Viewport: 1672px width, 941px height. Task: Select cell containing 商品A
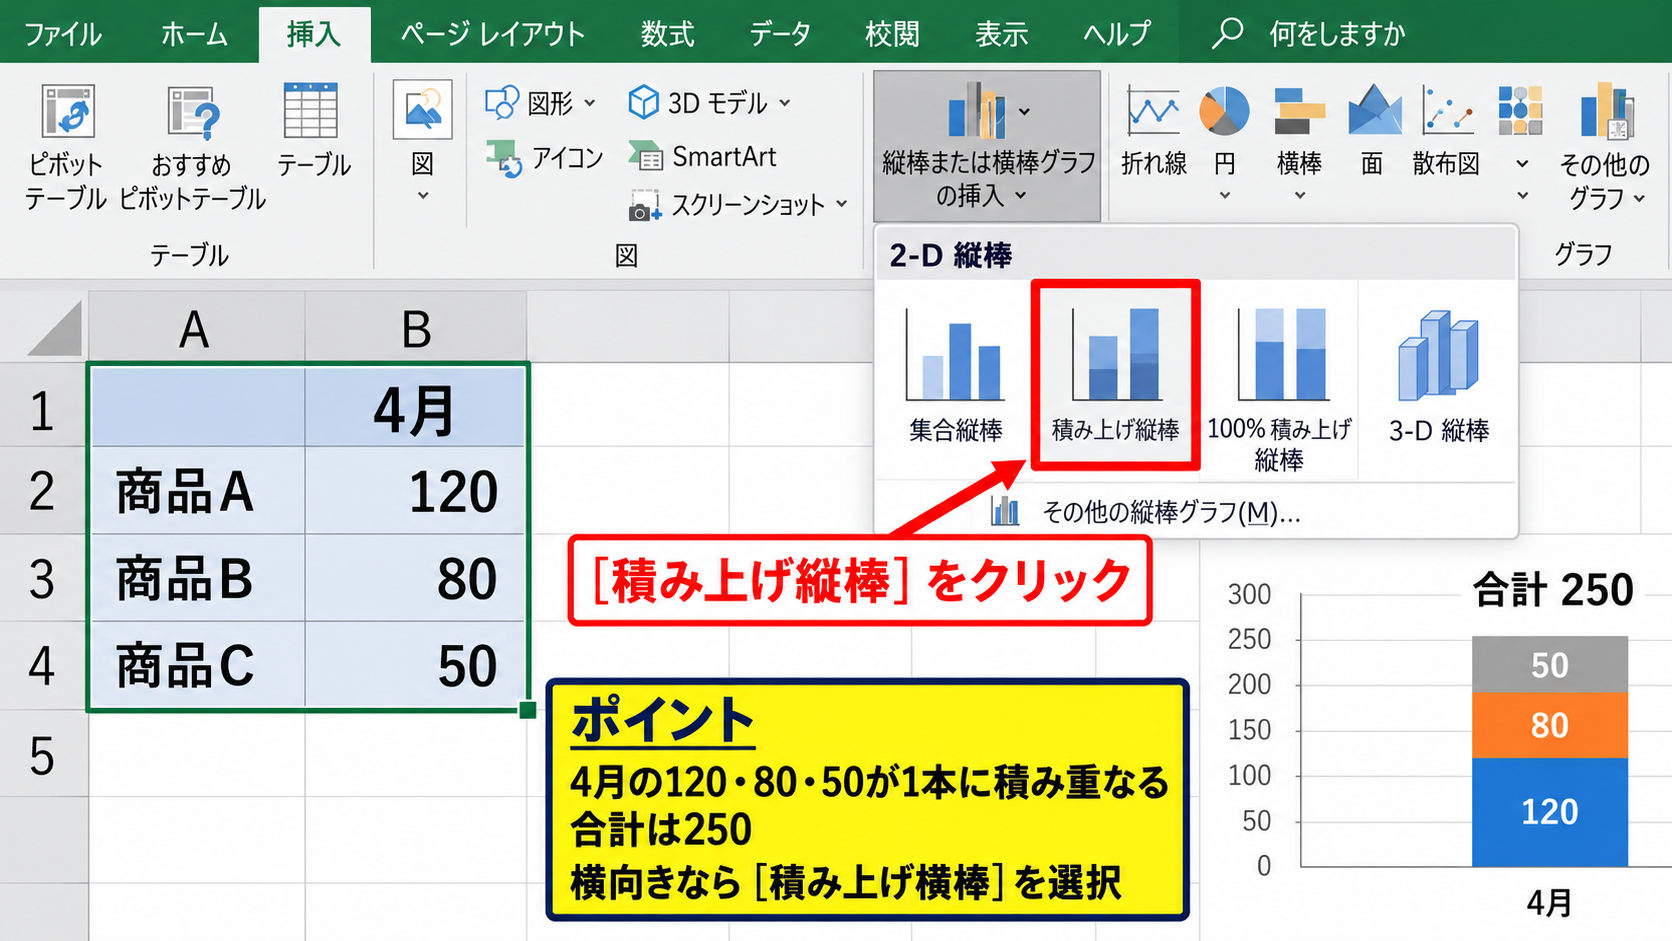[196, 491]
